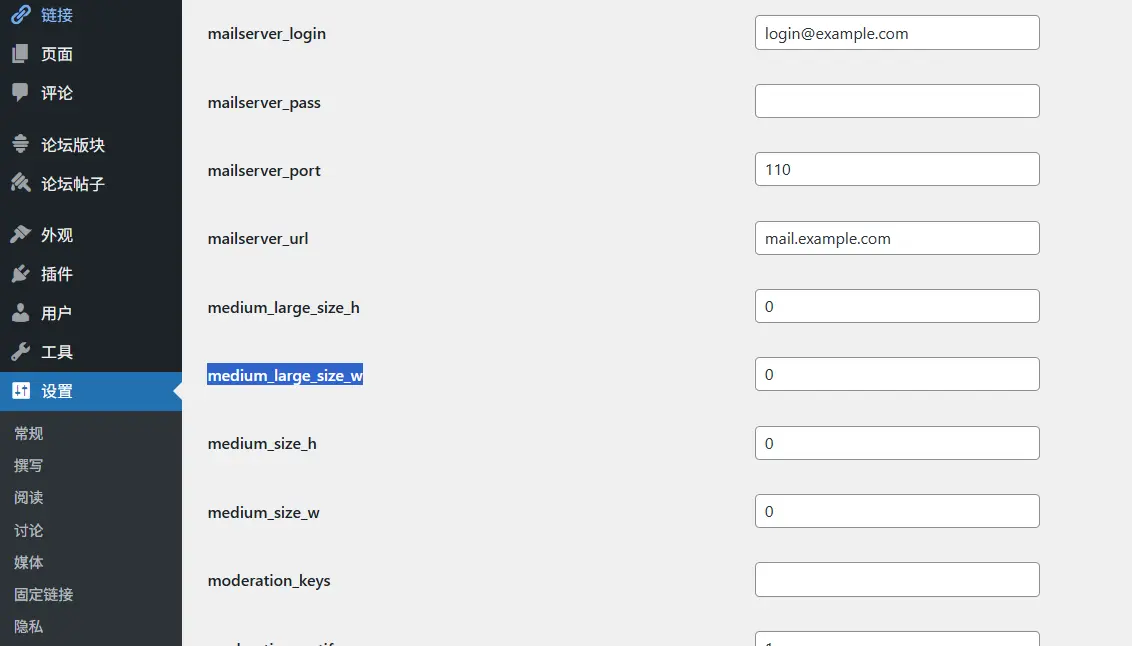Click the empty mailserver_pass field
This screenshot has width=1132, height=646.
(x=896, y=101)
